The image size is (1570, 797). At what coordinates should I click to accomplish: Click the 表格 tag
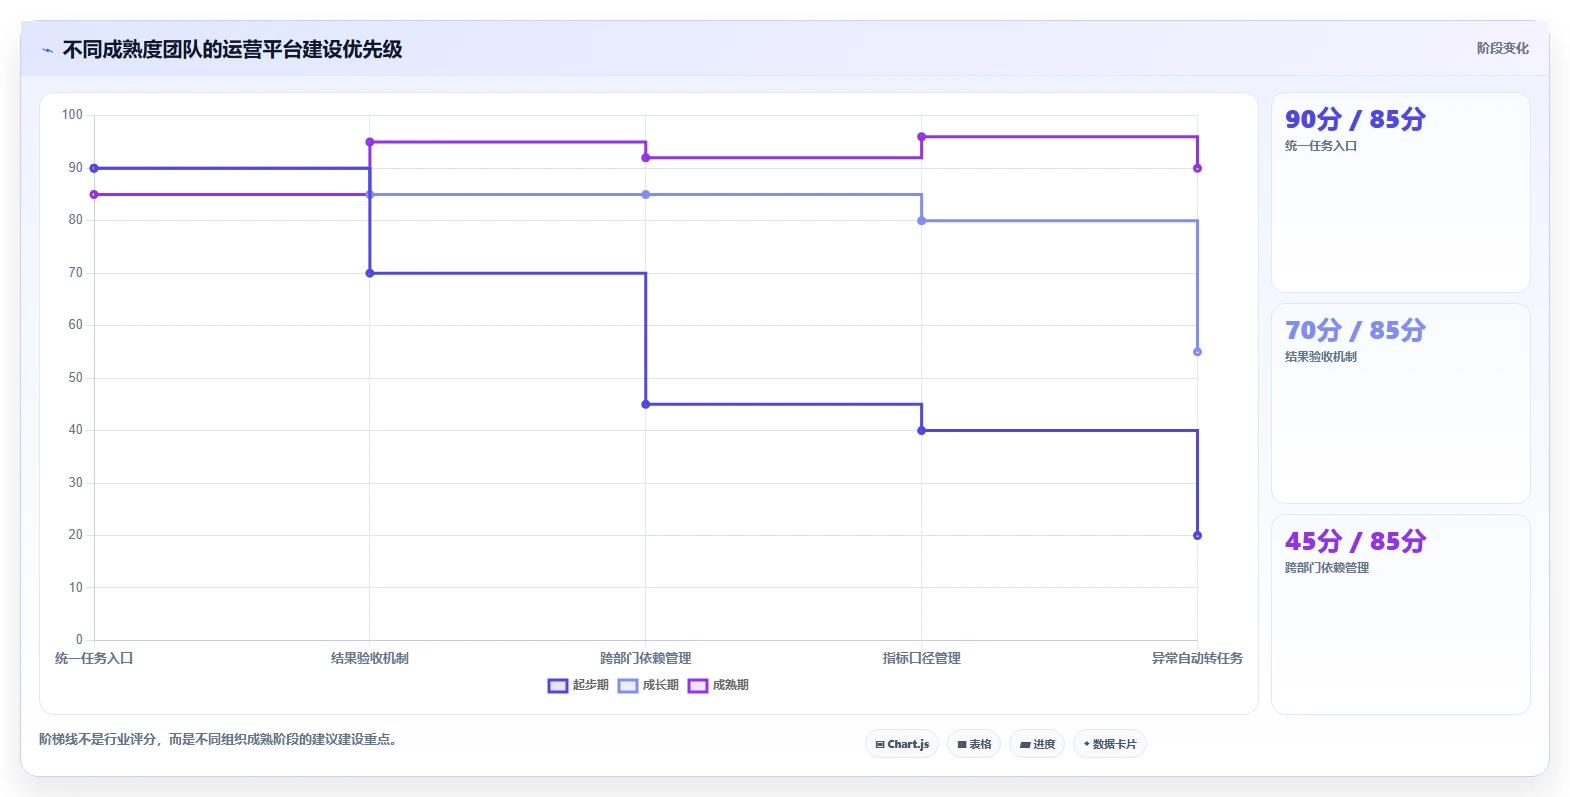(974, 744)
